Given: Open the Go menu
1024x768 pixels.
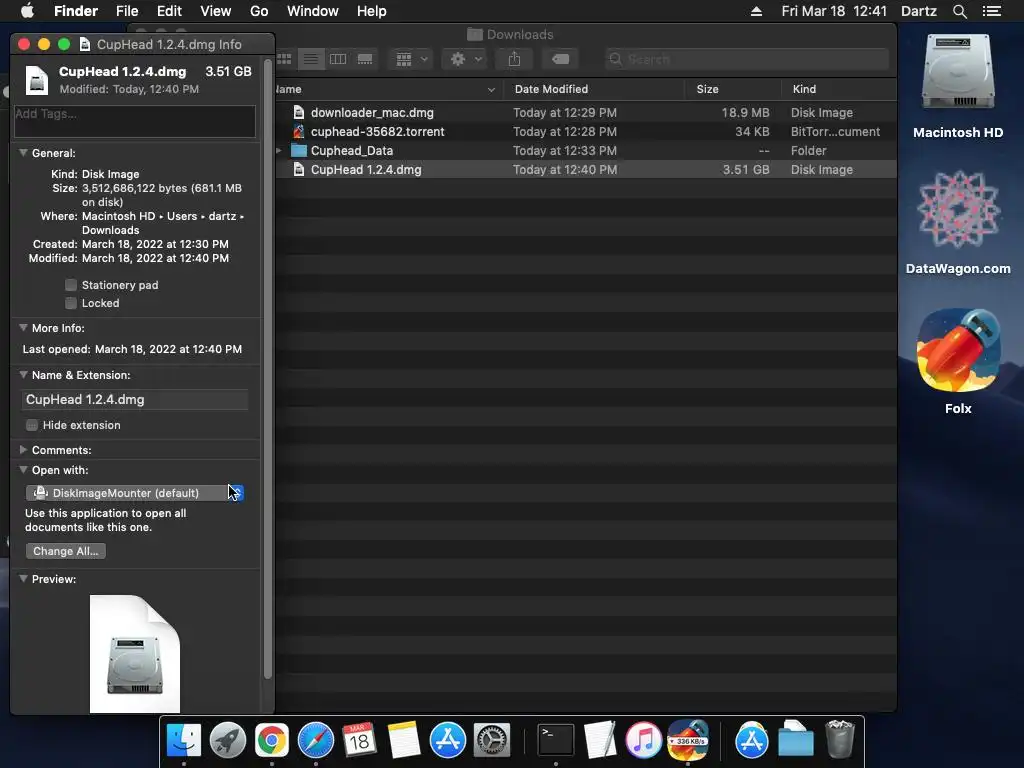Looking at the screenshot, I should click(x=259, y=11).
